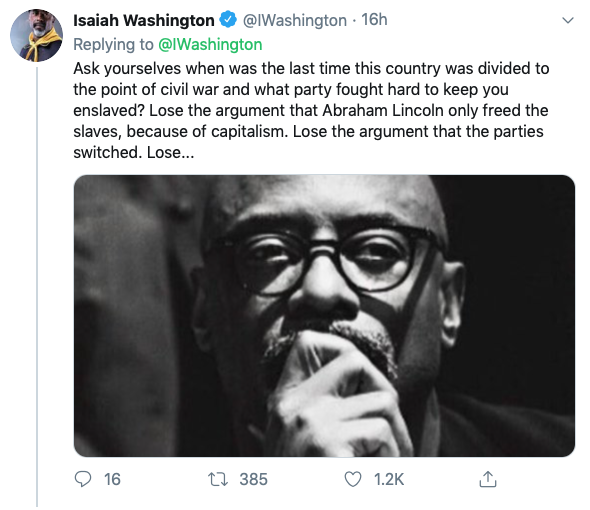Click the 16 replies count
The image size is (590, 510).
pyautogui.click(x=112, y=480)
